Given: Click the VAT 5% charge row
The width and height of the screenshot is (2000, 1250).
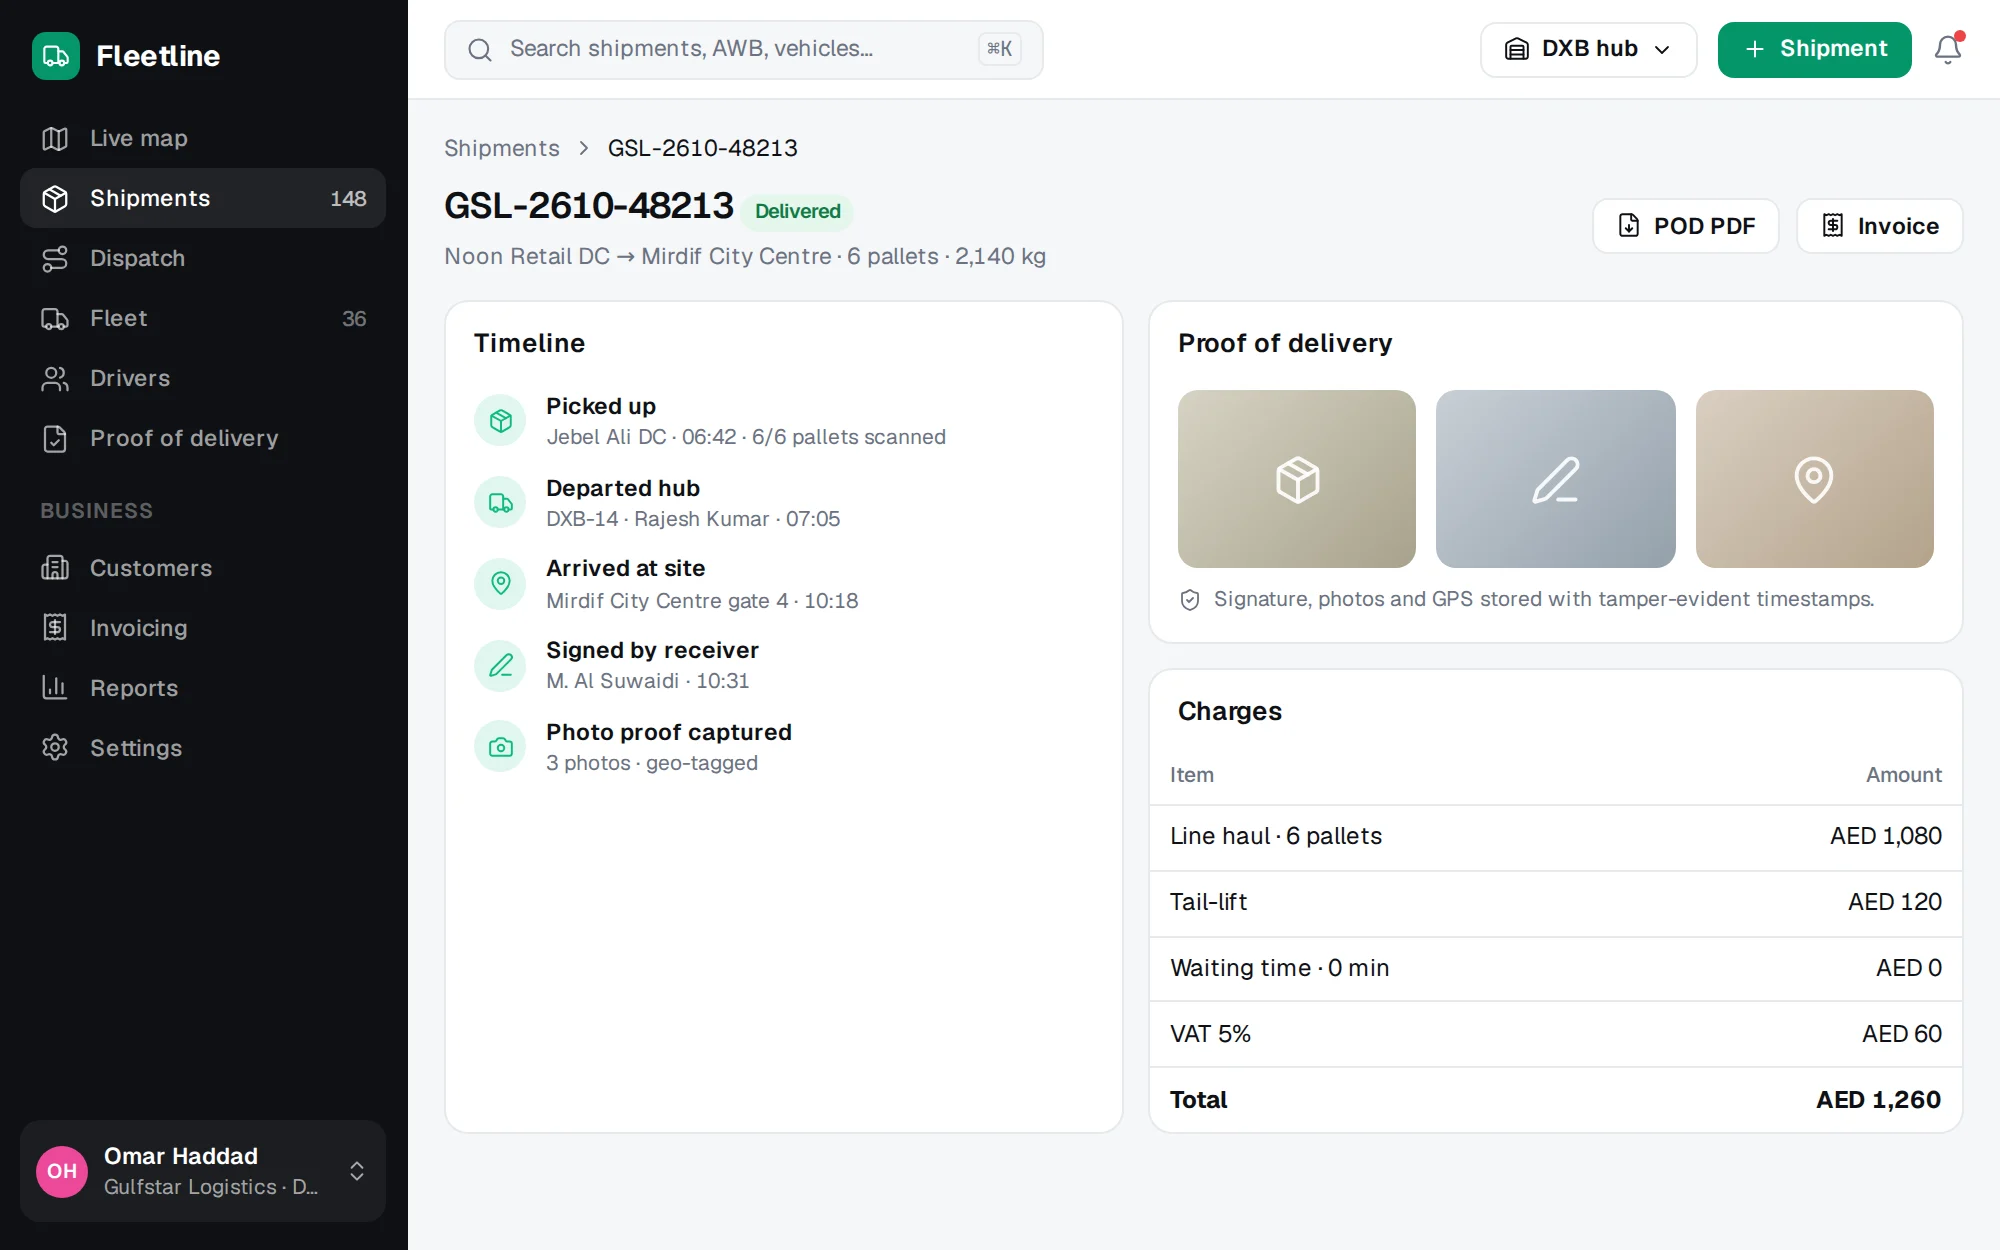Looking at the screenshot, I should pos(1556,1035).
